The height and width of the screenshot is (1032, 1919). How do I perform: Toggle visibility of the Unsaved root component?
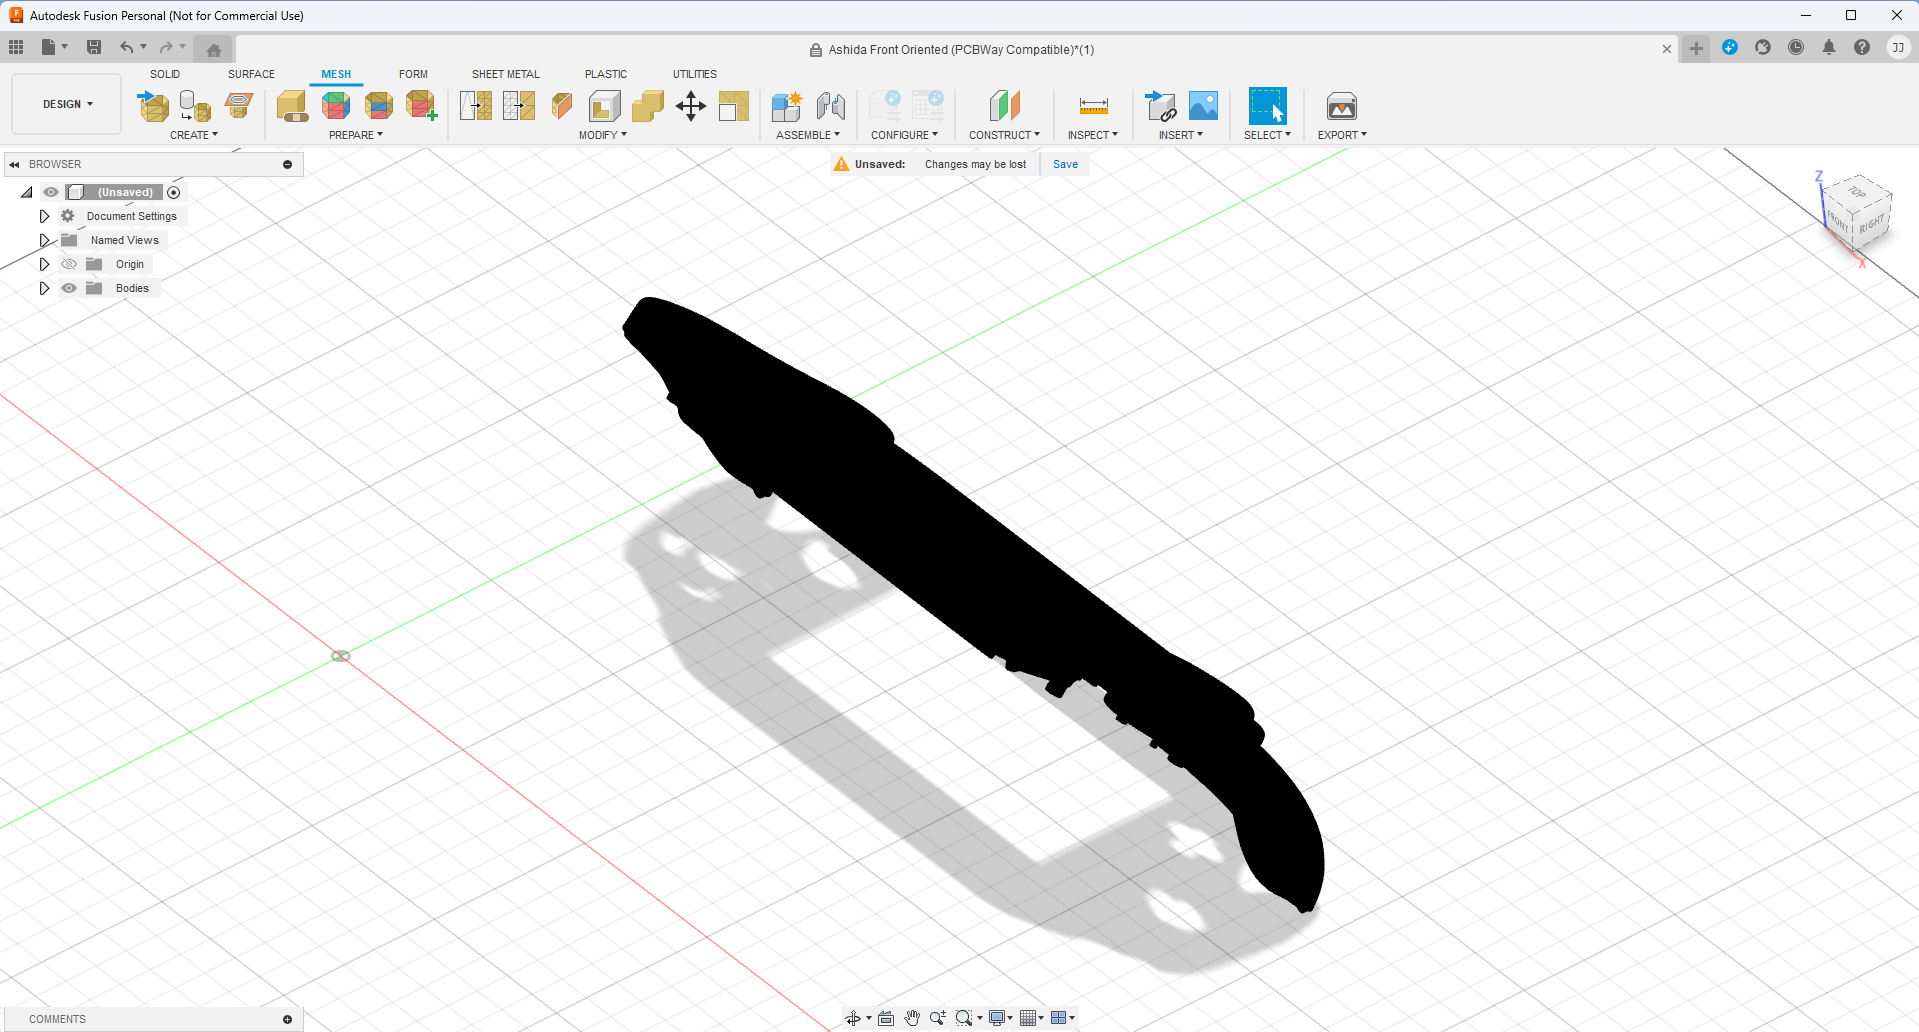coord(51,192)
